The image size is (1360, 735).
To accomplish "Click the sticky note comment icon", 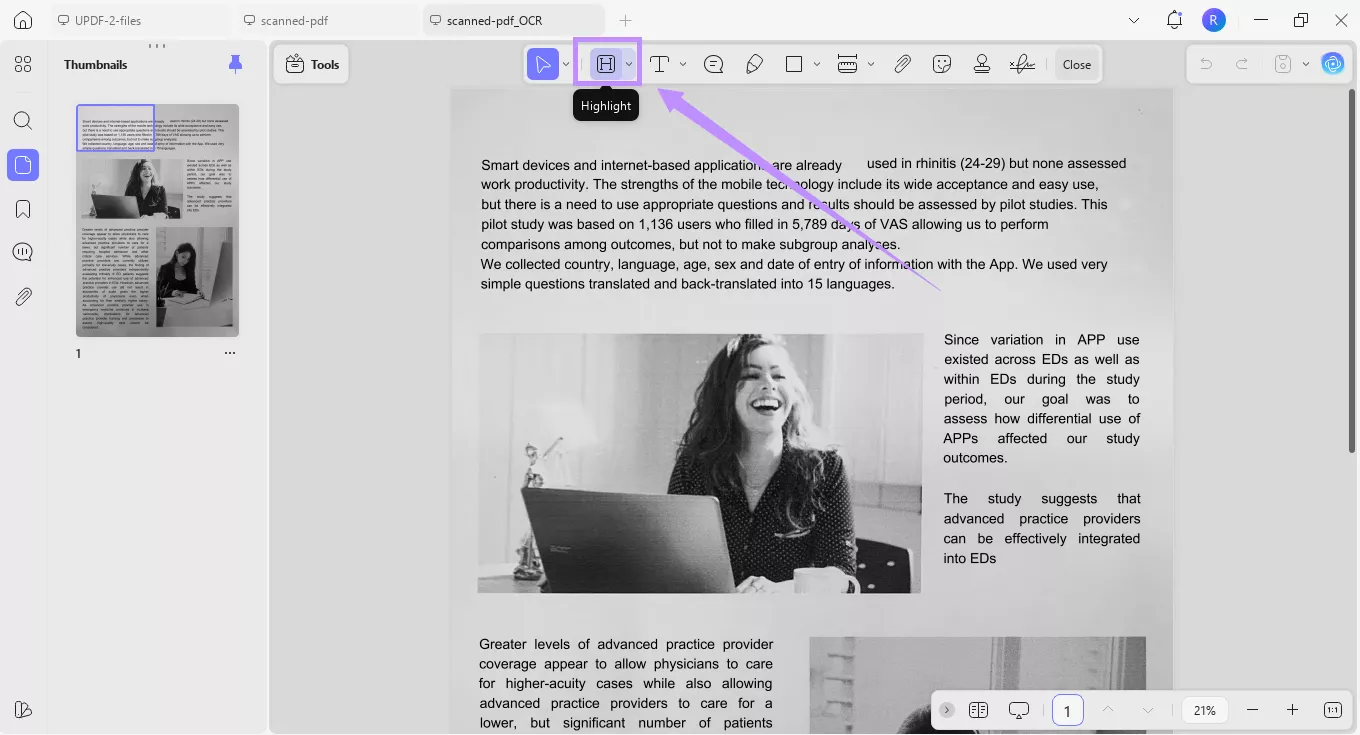I will [x=714, y=64].
